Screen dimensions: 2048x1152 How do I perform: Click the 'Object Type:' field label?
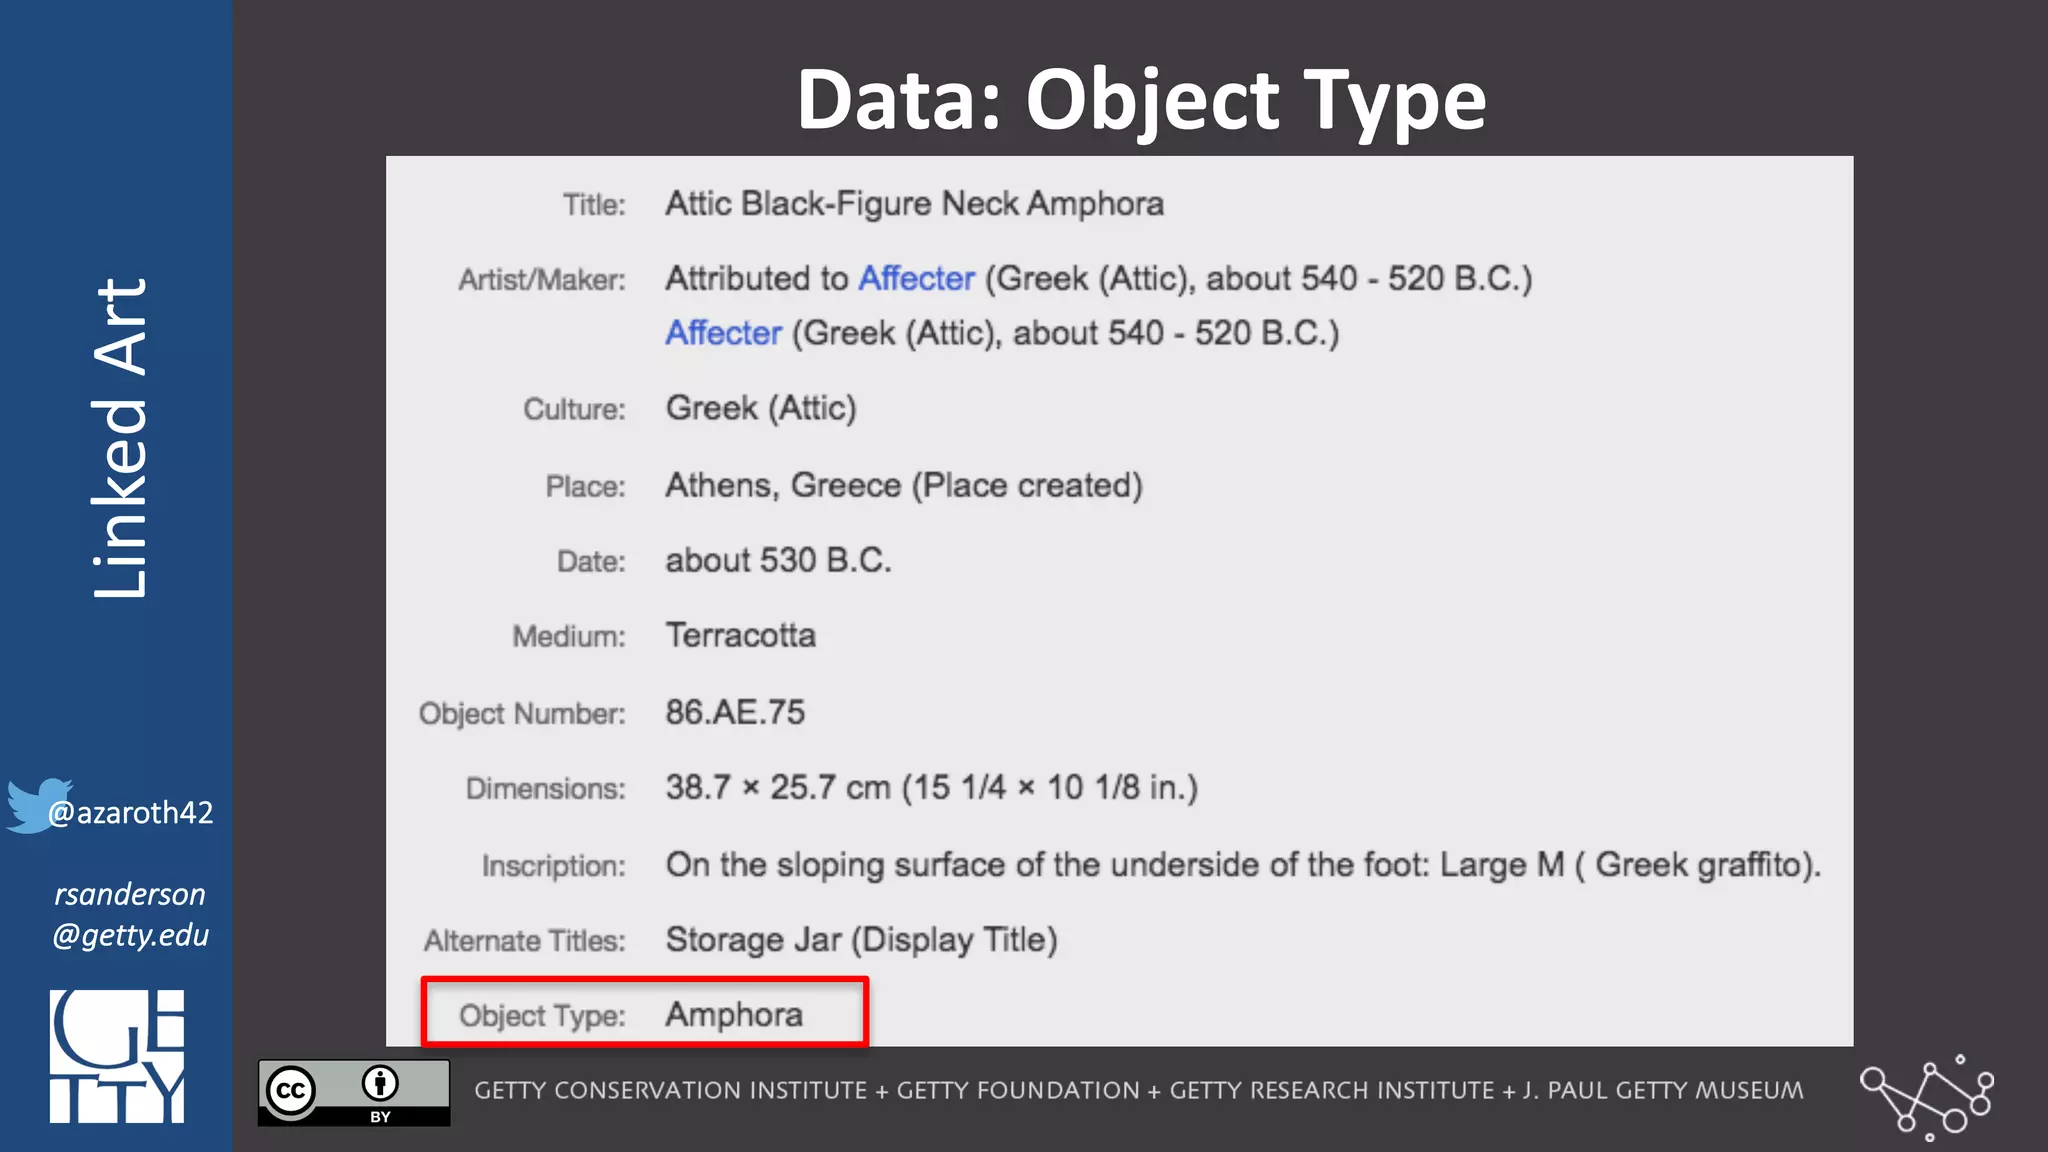click(543, 1016)
